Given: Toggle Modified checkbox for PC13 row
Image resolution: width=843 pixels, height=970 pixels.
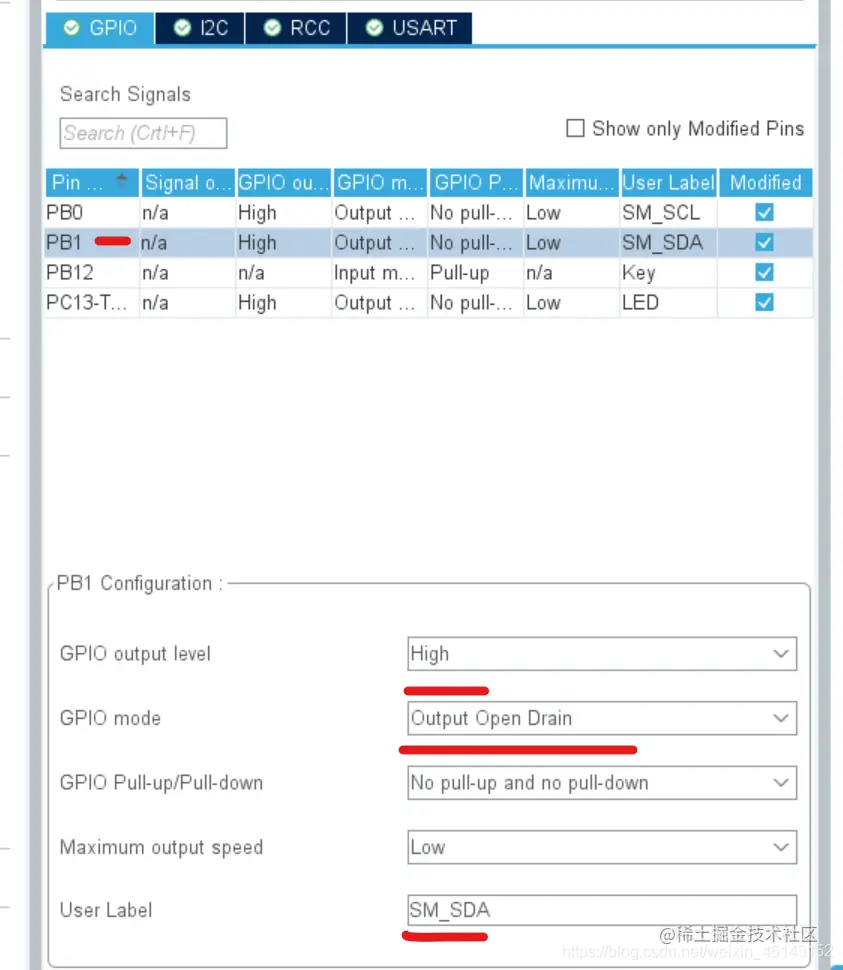Looking at the screenshot, I should tap(764, 303).
